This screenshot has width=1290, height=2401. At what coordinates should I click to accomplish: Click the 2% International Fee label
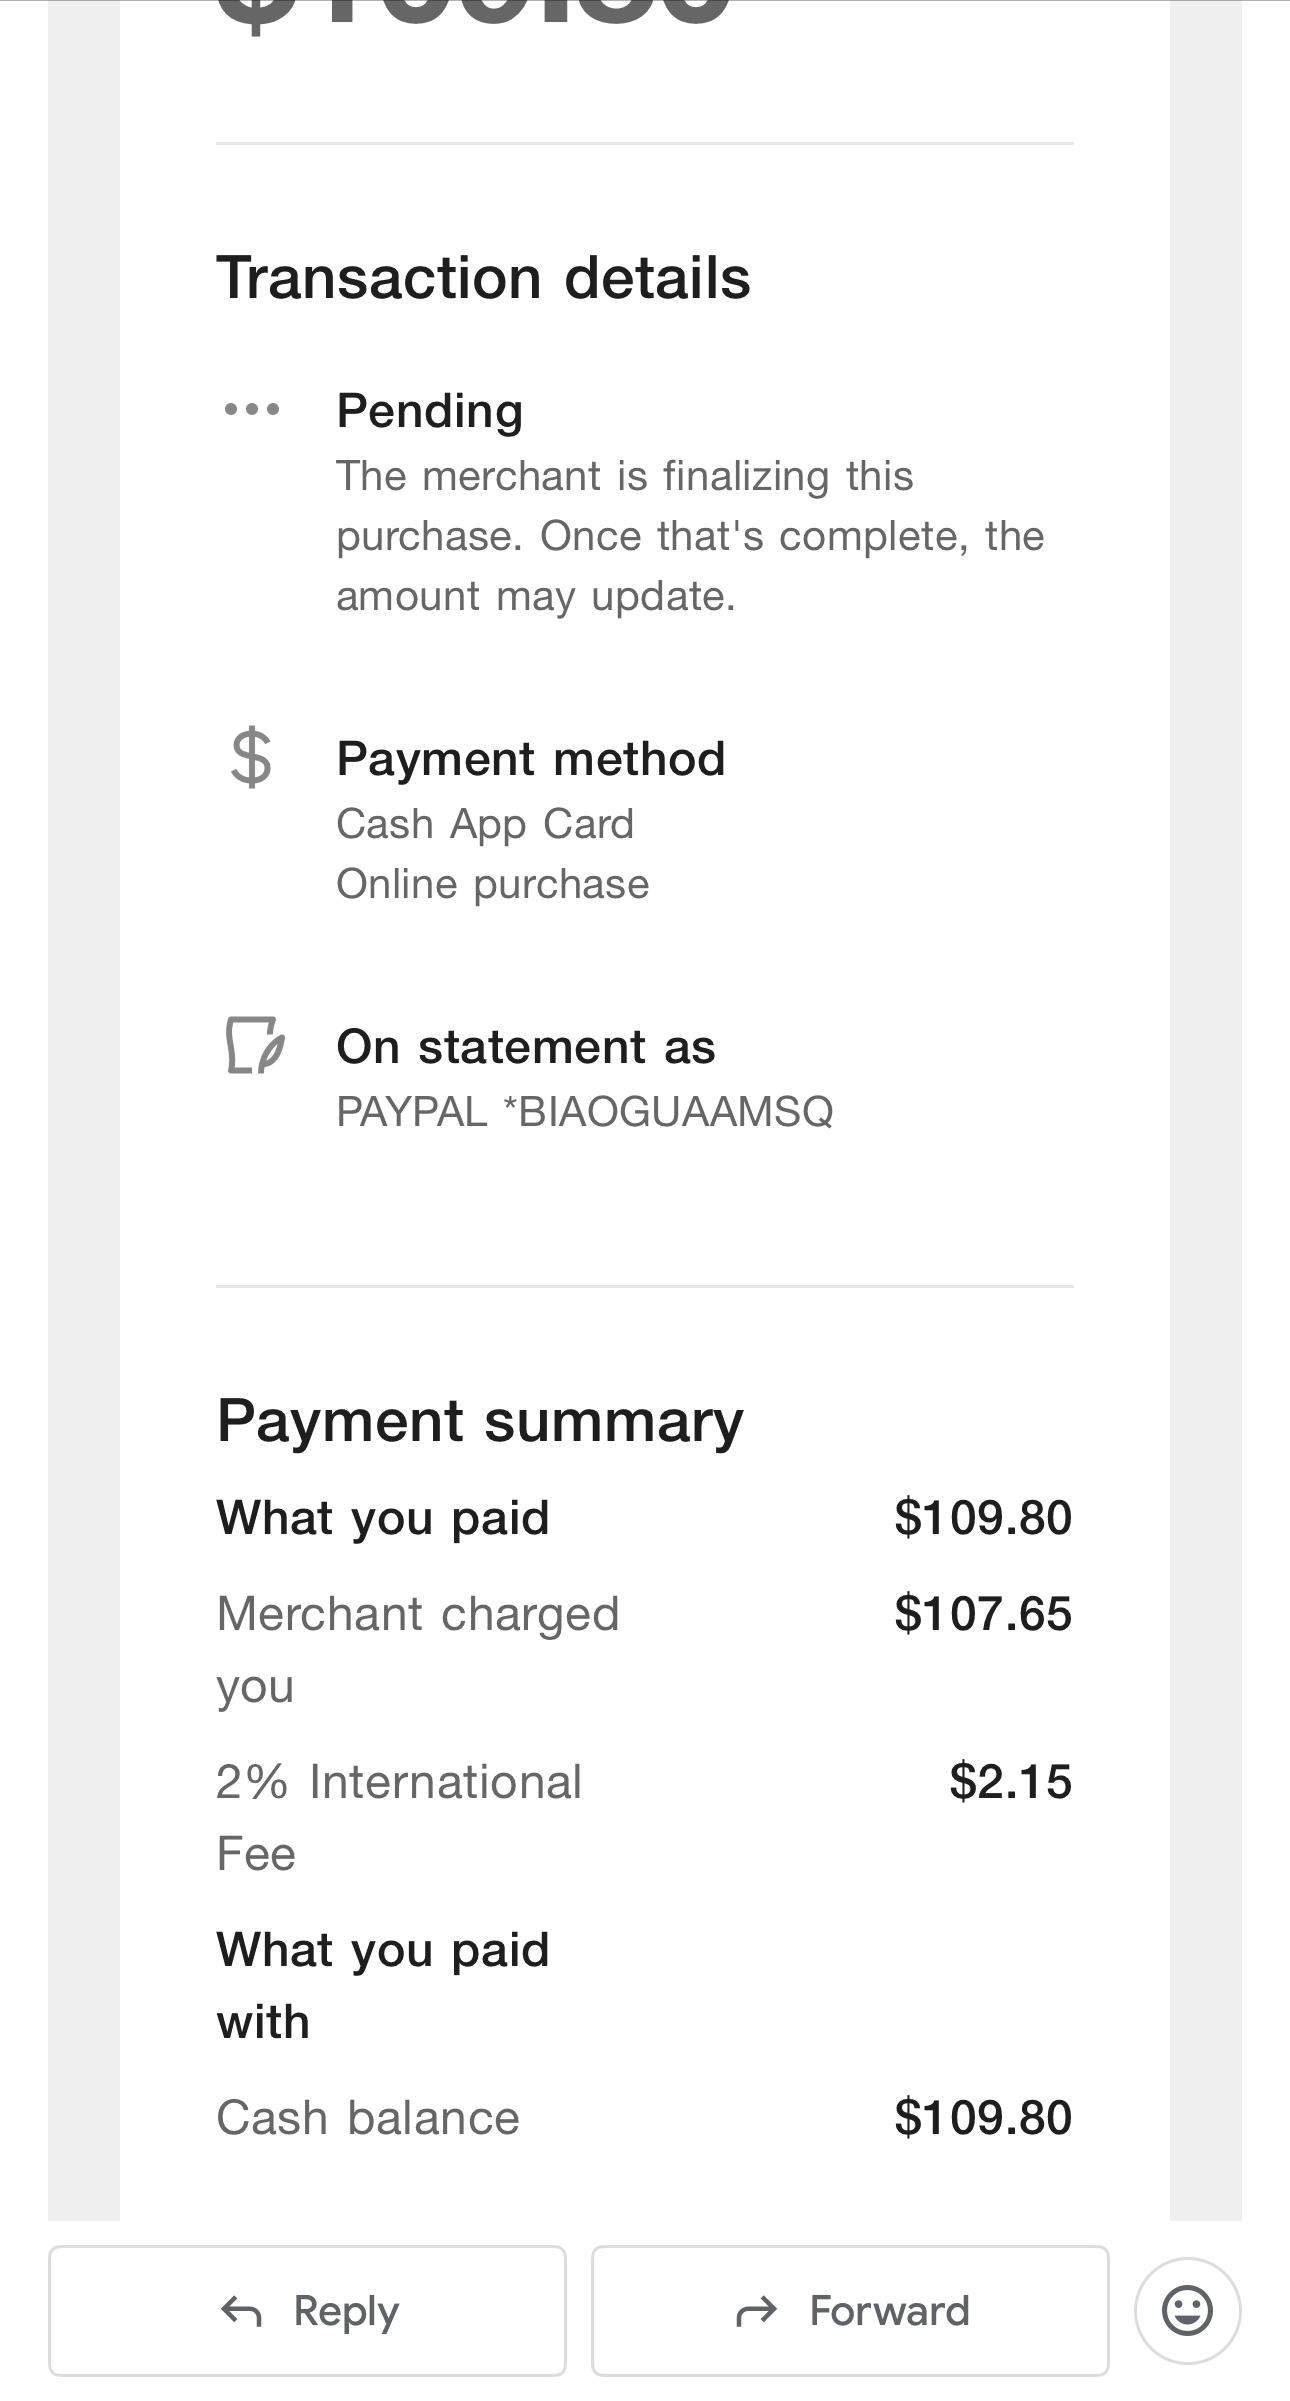pyautogui.click(x=399, y=1818)
